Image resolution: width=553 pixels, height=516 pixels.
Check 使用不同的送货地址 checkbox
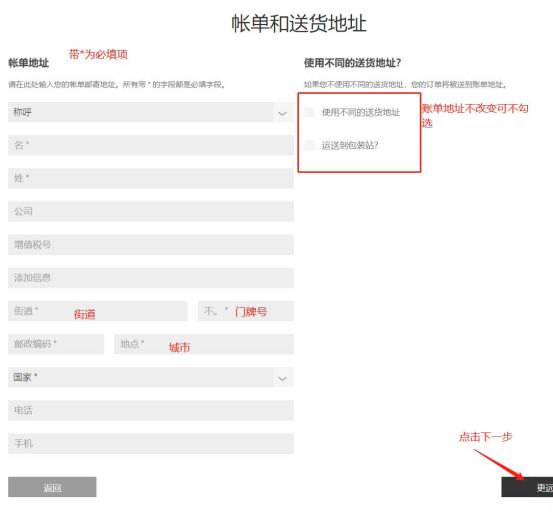coord(309,112)
